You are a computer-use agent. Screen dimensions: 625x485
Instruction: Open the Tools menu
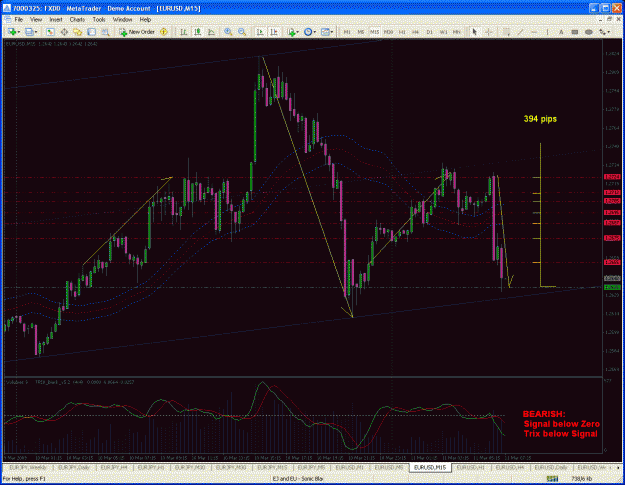click(99, 20)
